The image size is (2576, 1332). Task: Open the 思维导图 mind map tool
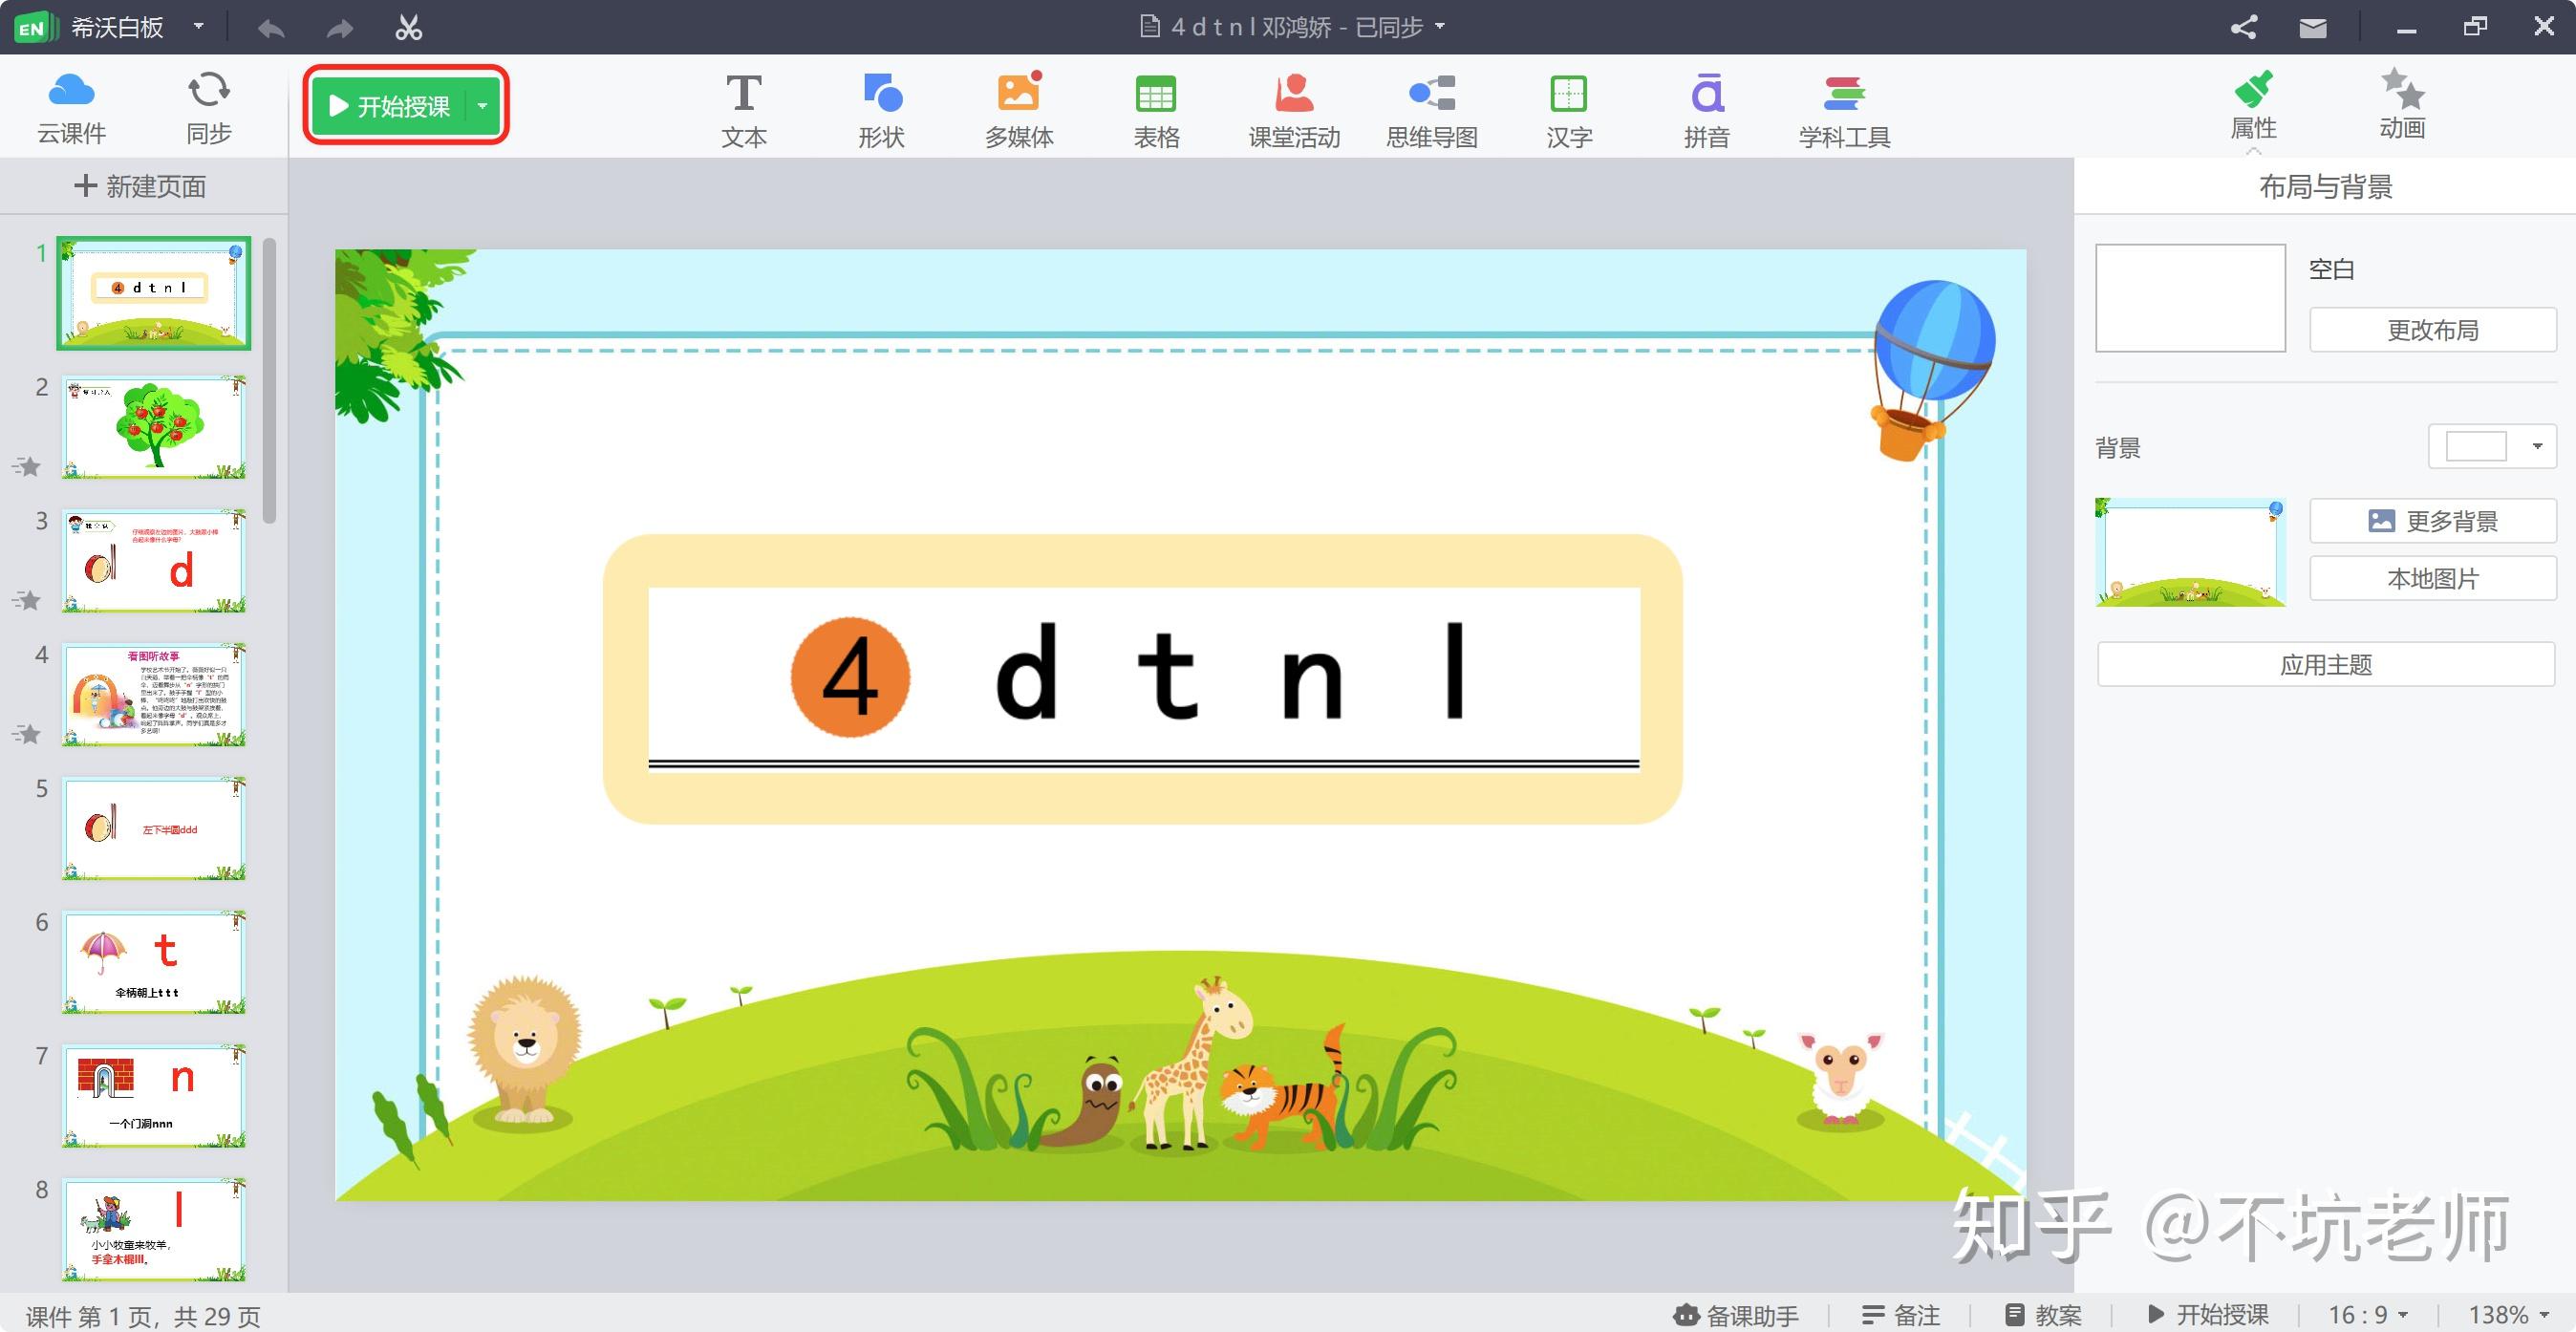(x=1432, y=110)
